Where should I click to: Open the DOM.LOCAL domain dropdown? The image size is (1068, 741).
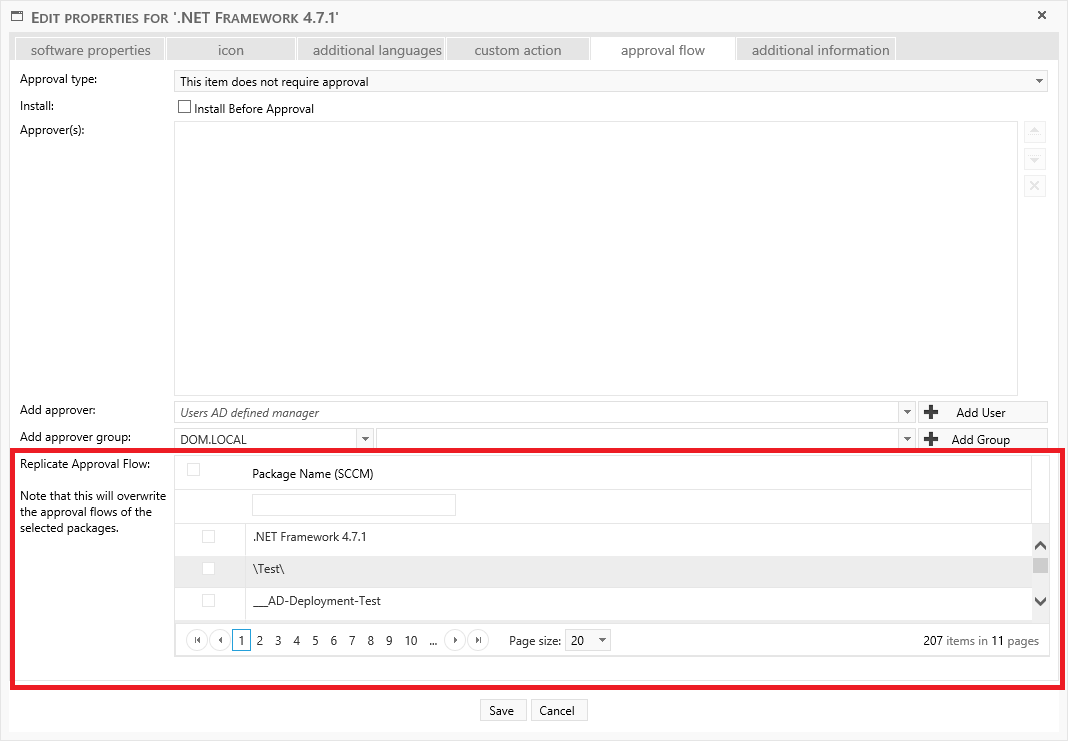(365, 439)
